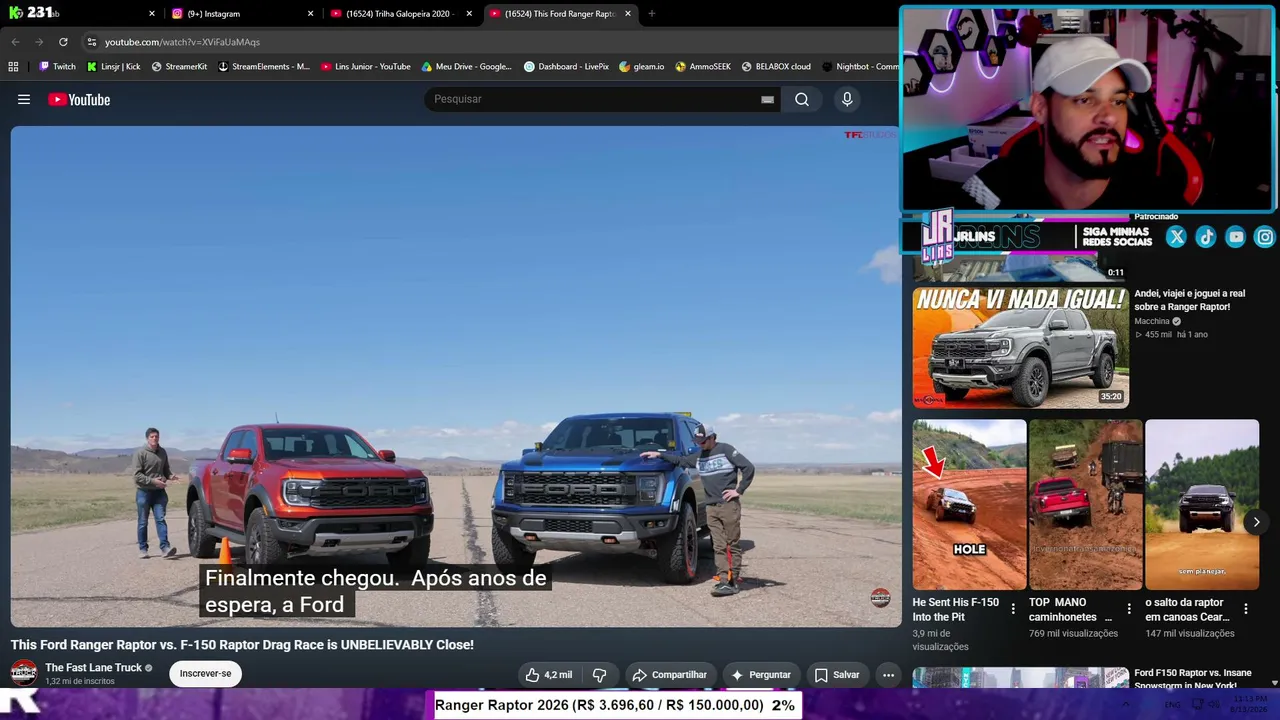
Task: Select the This Ford Ranger Raptor tab
Action: coord(559,14)
